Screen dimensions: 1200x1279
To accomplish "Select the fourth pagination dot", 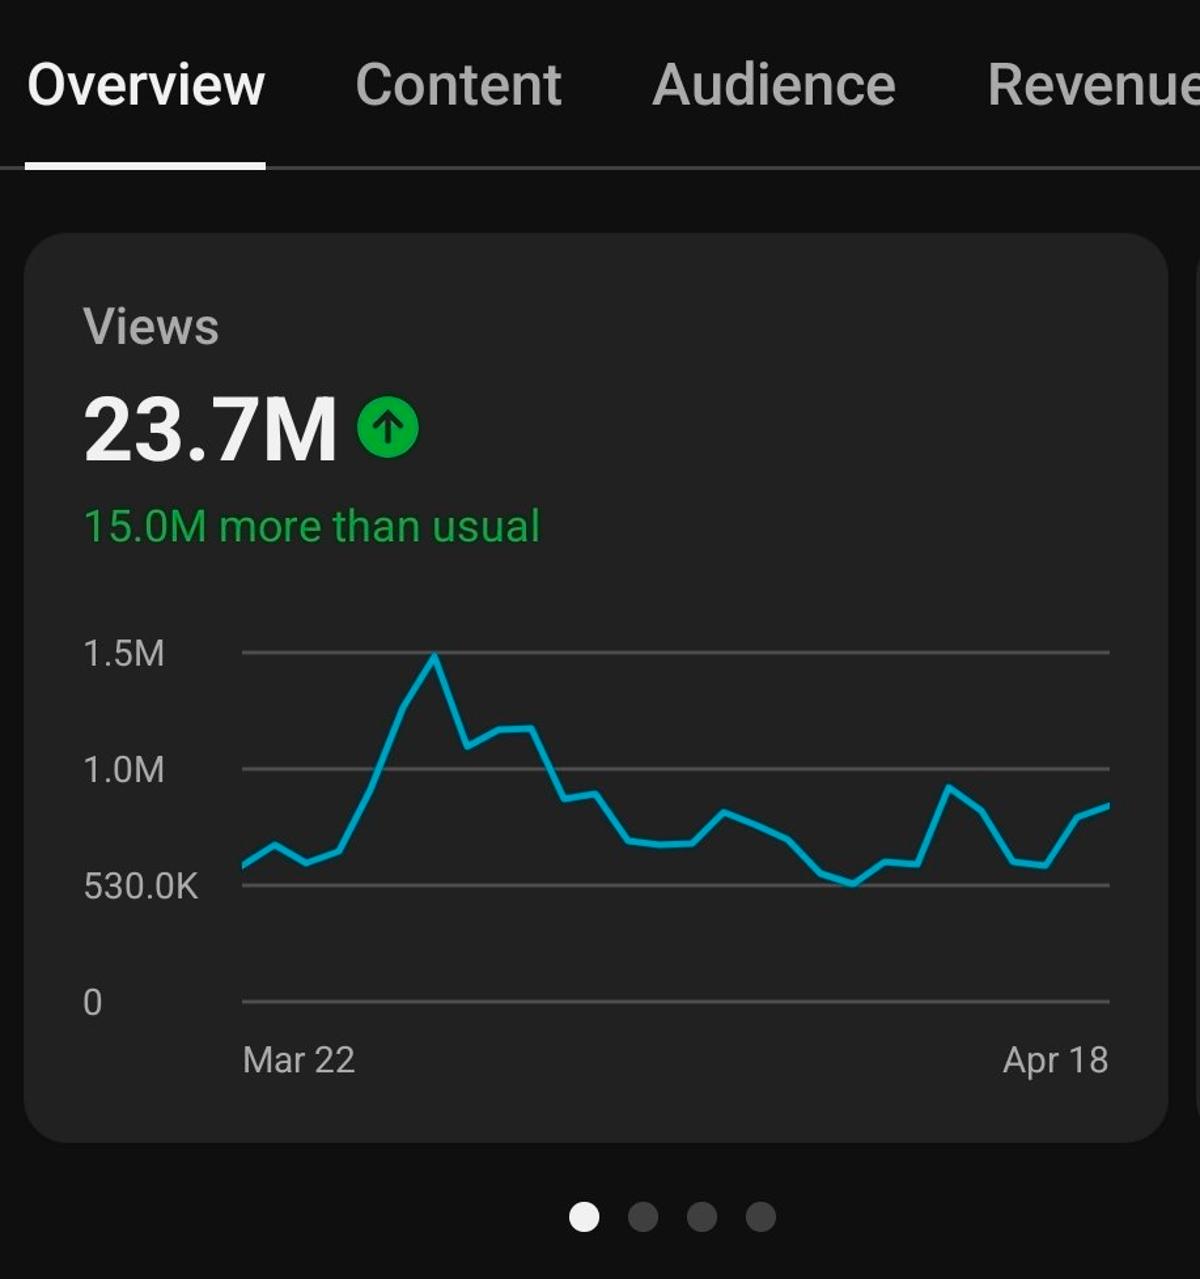I will click(x=762, y=1217).
